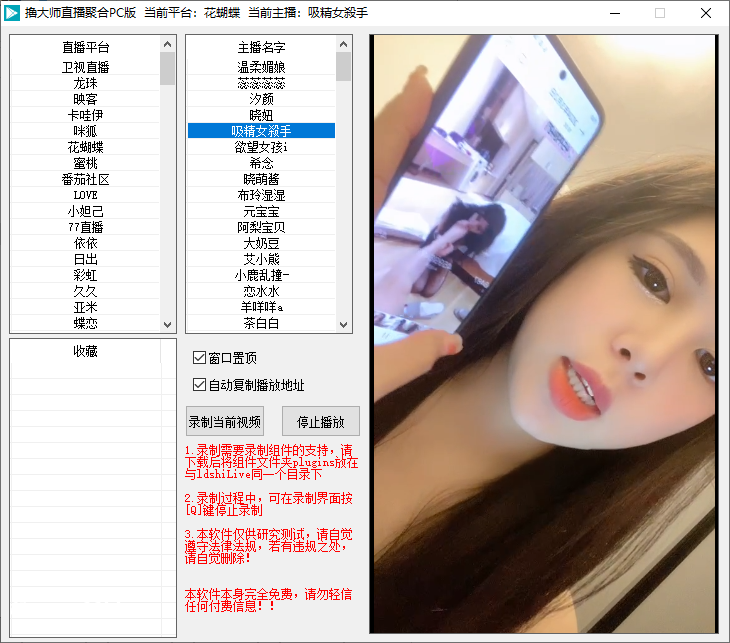Select 温柔媚娘 in the streamer list
This screenshot has width=730, height=643.
coord(261,67)
